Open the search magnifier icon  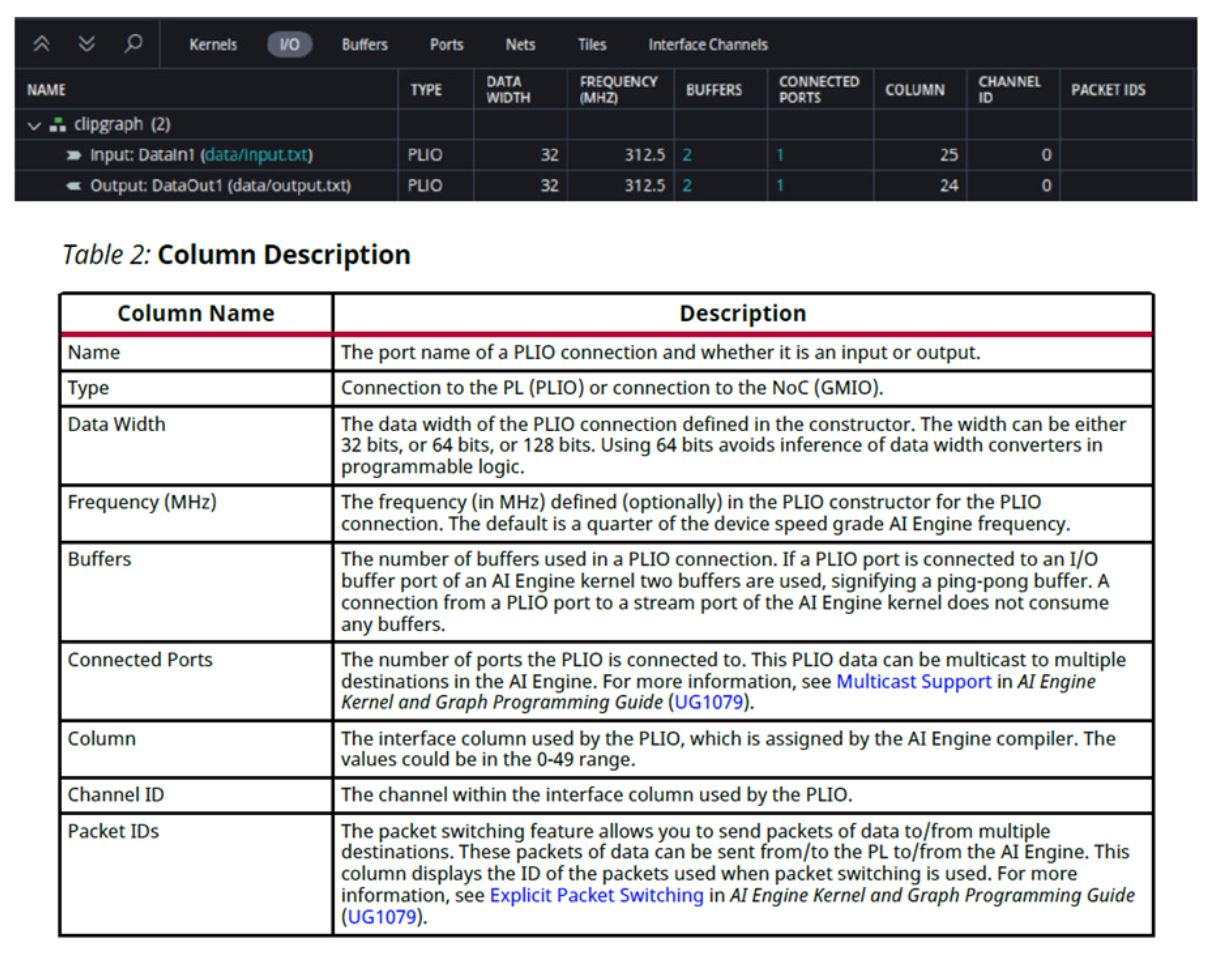132,44
